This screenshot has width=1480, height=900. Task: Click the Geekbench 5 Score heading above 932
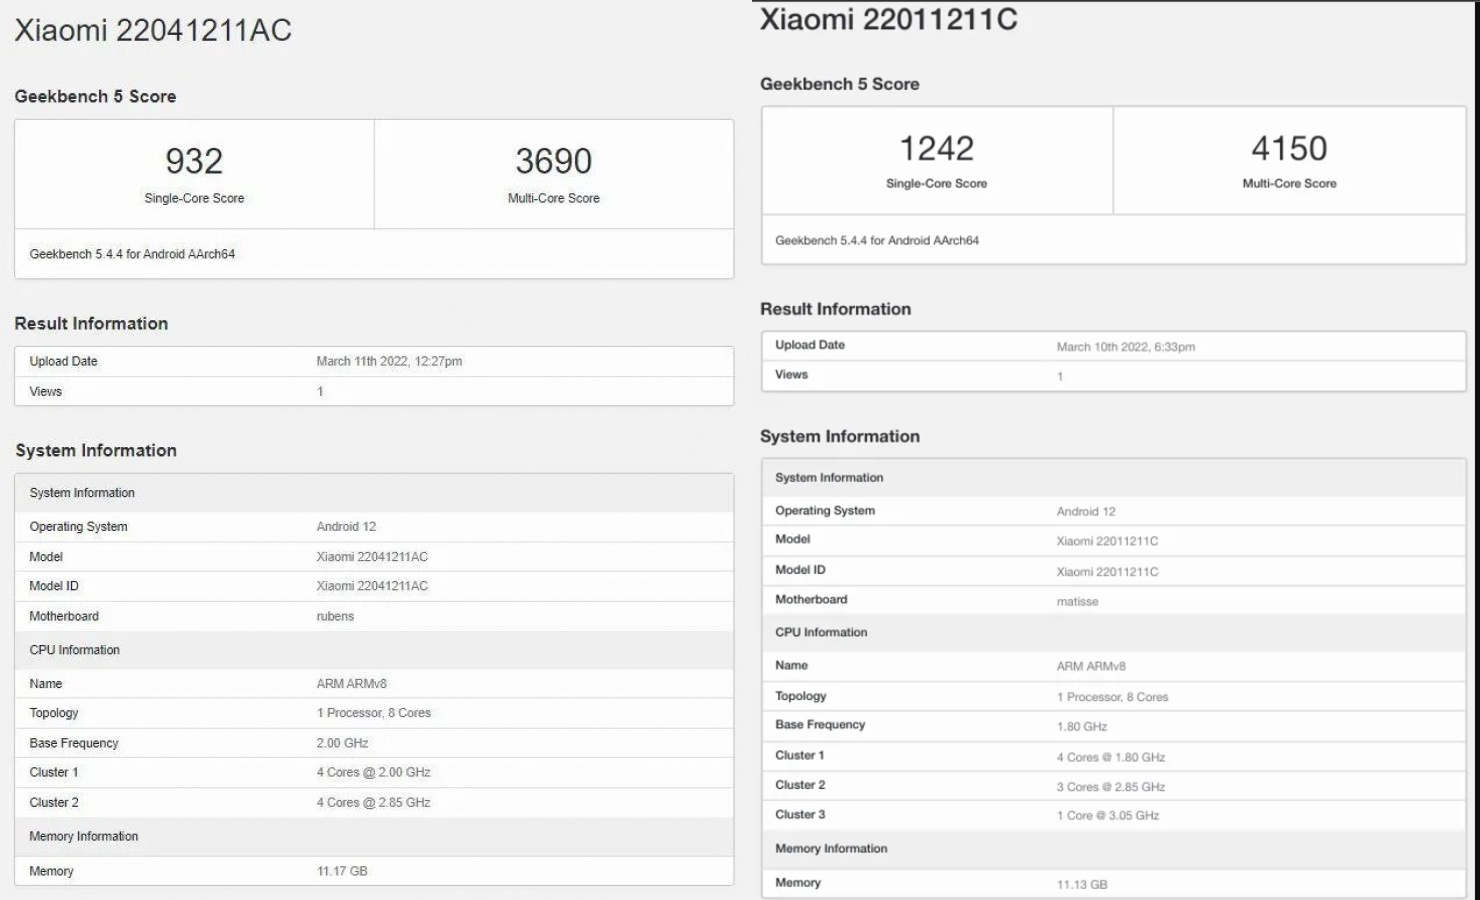click(x=95, y=96)
